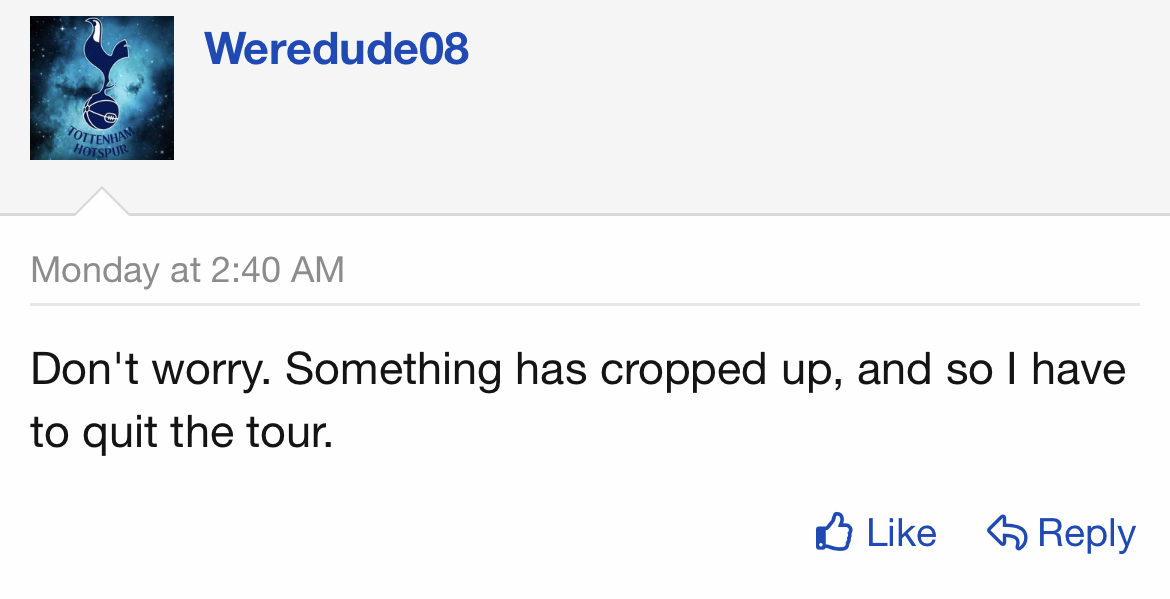Click the thumbs-up Like icon
Screen dimensions: 1170x599
834,532
